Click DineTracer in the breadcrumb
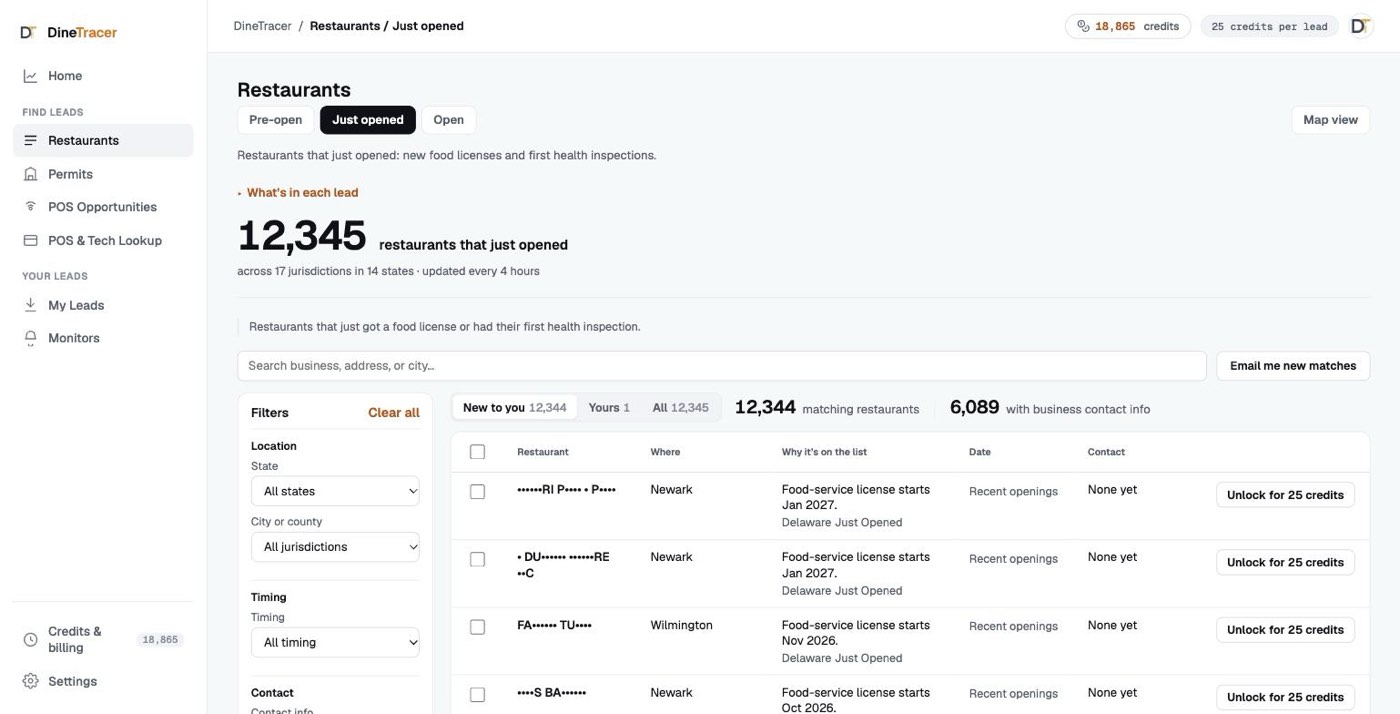Screen dimensions: 1400x714 pos(263,26)
